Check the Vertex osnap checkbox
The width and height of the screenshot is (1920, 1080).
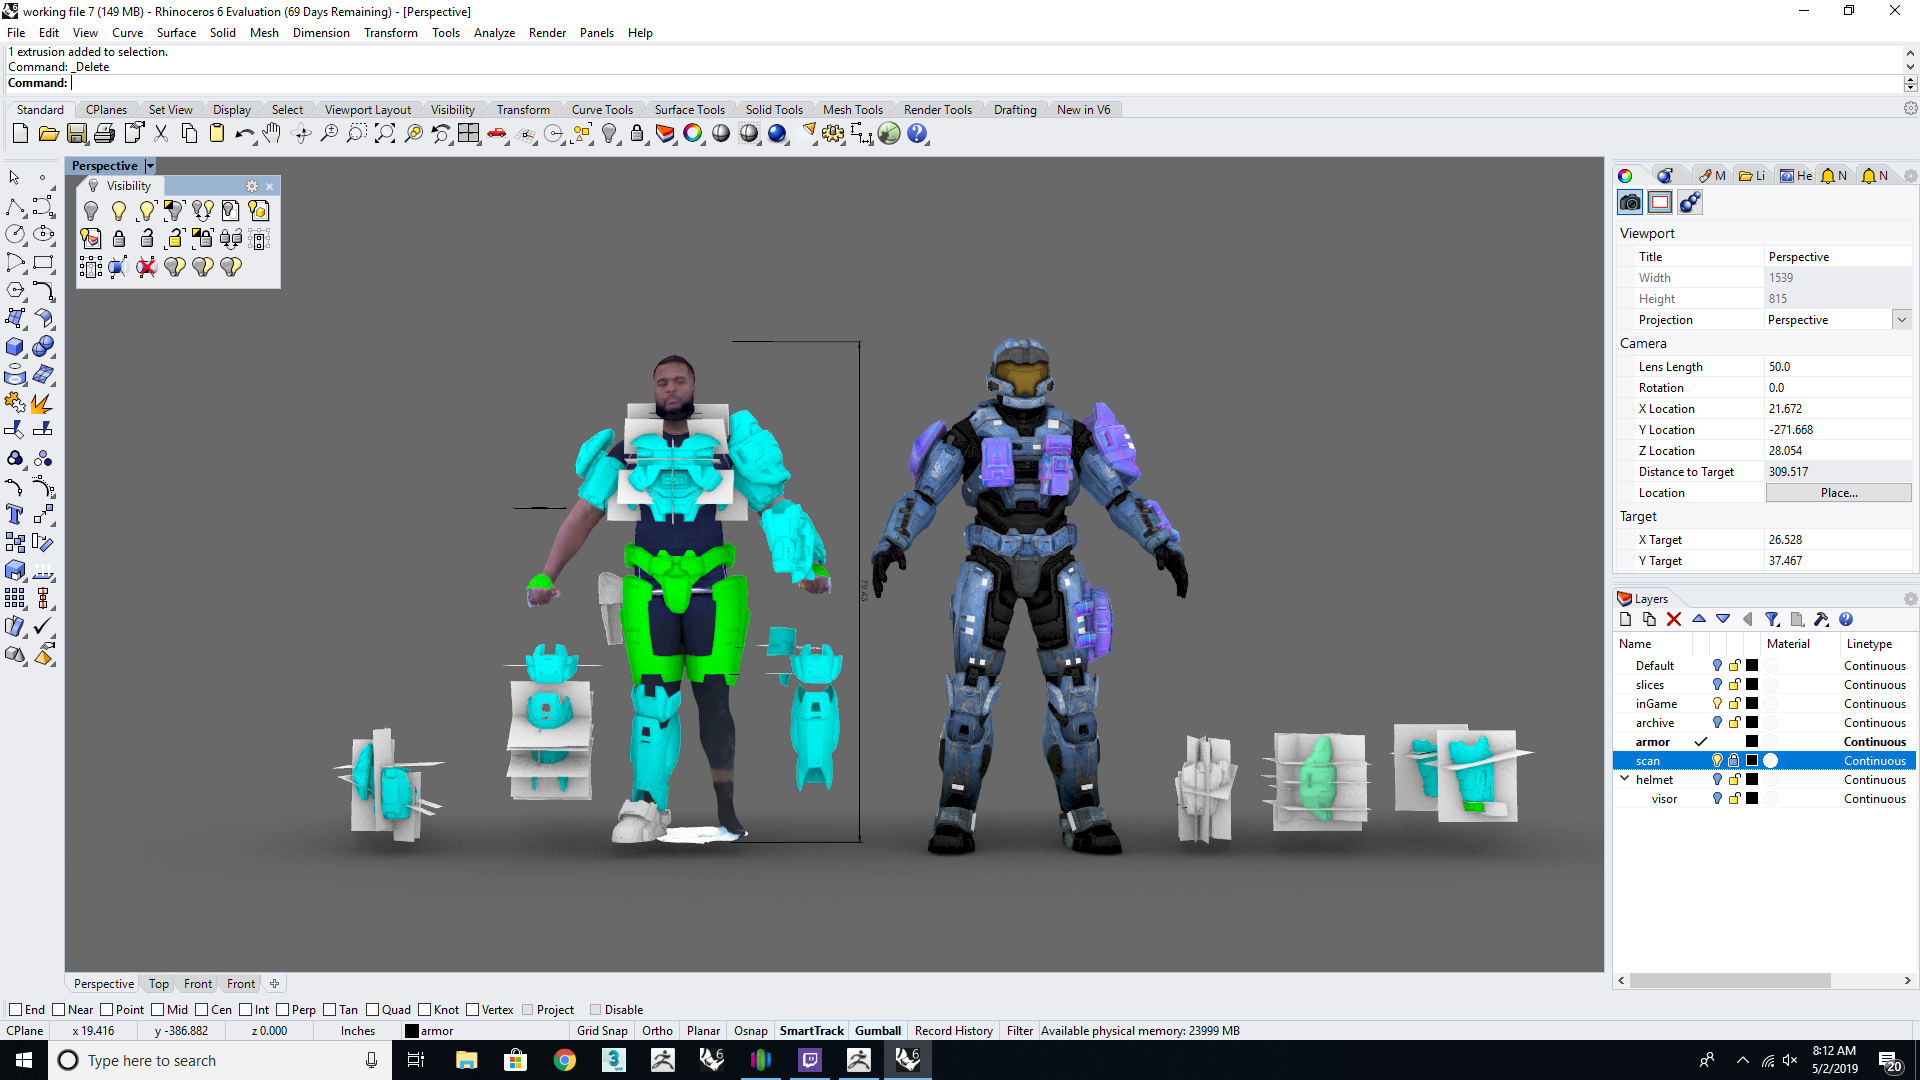(473, 1010)
